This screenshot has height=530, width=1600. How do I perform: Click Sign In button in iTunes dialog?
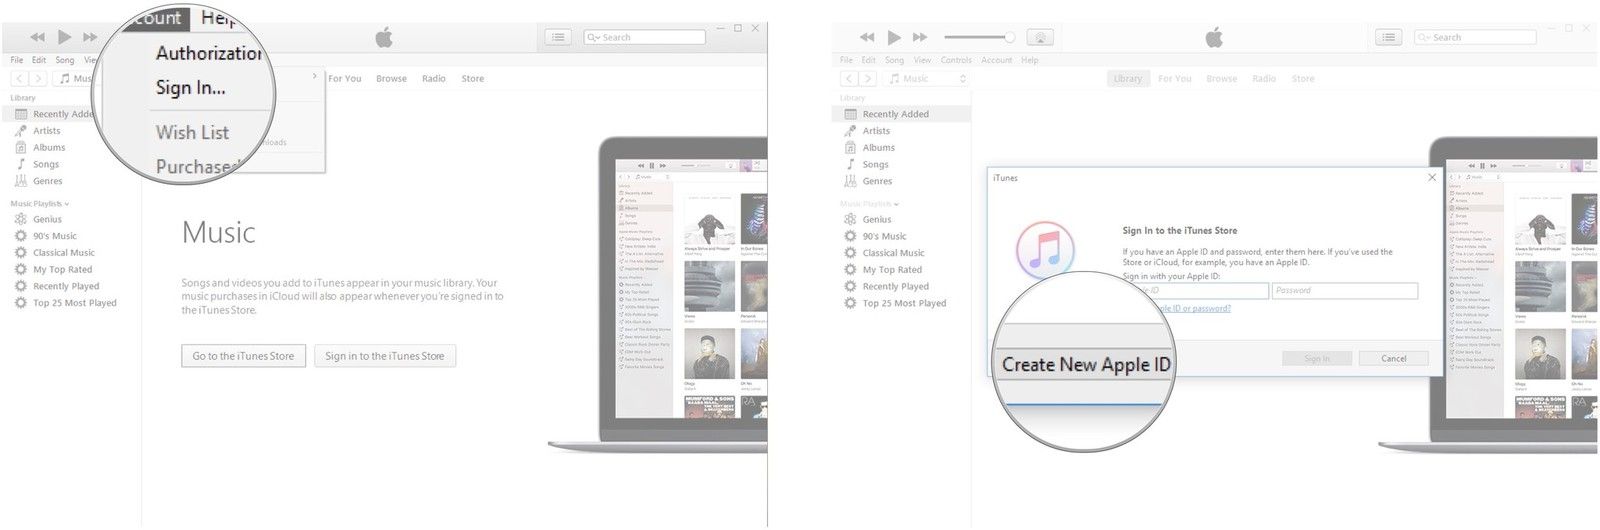coord(1317,358)
